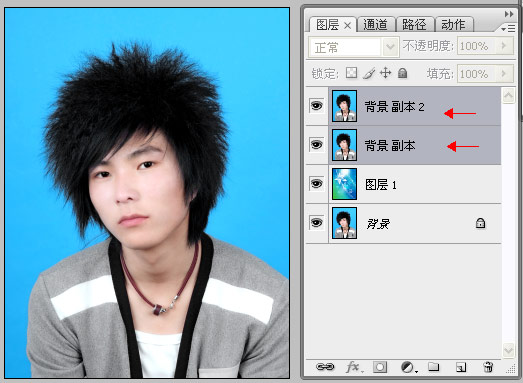The height and width of the screenshot is (383, 523).
Task: Select the 背景 副本 layer thumbnail
Action: pyautogui.click(x=345, y=145)
